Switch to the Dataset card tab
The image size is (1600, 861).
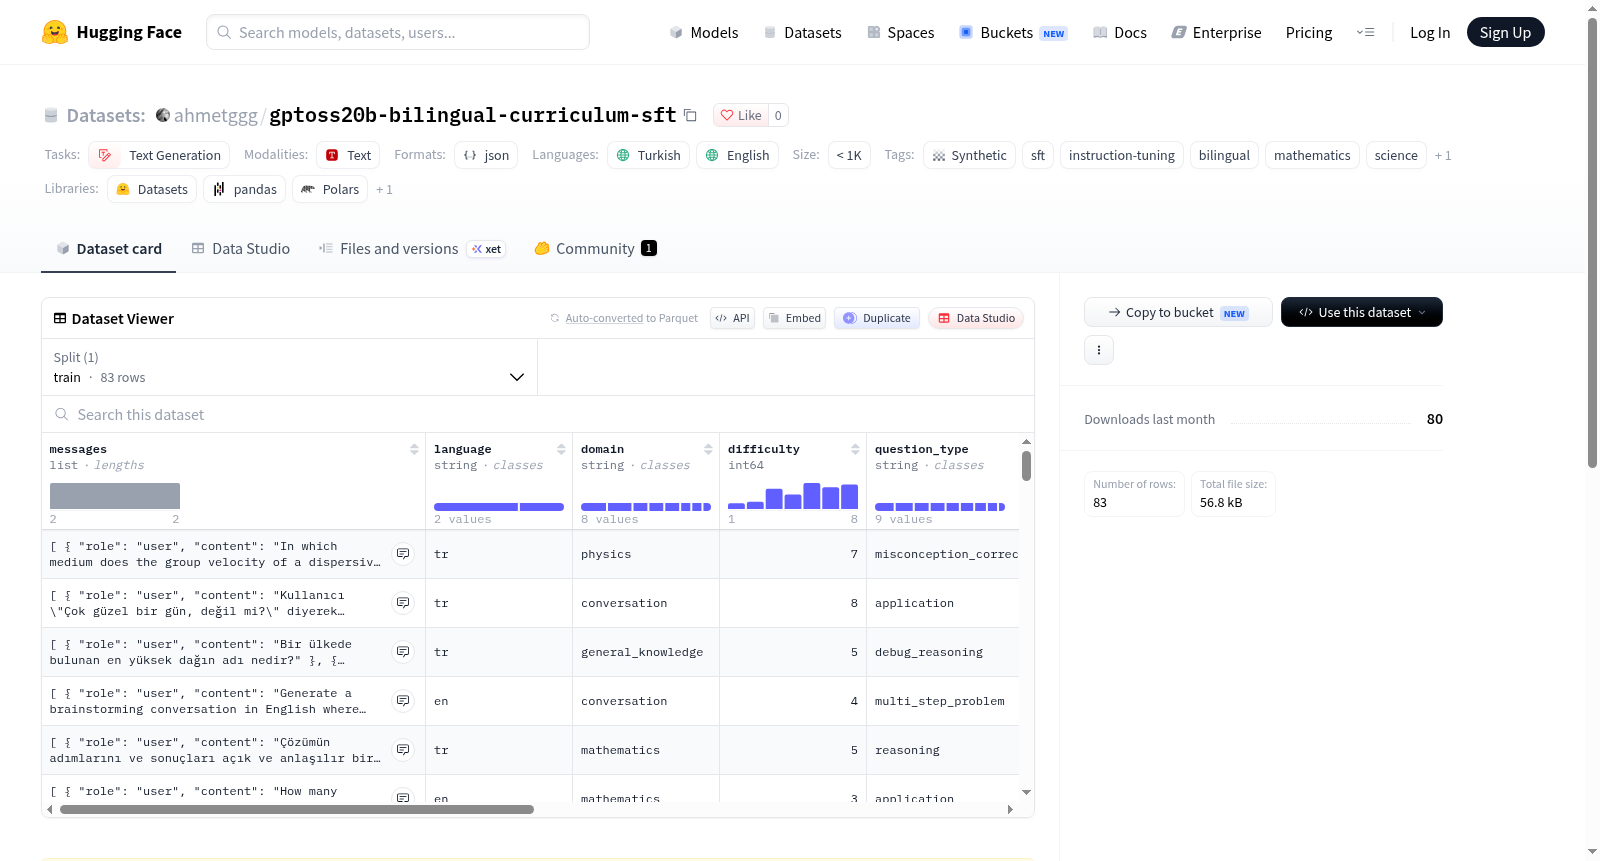pyautogui.click(x=109, y=249)
